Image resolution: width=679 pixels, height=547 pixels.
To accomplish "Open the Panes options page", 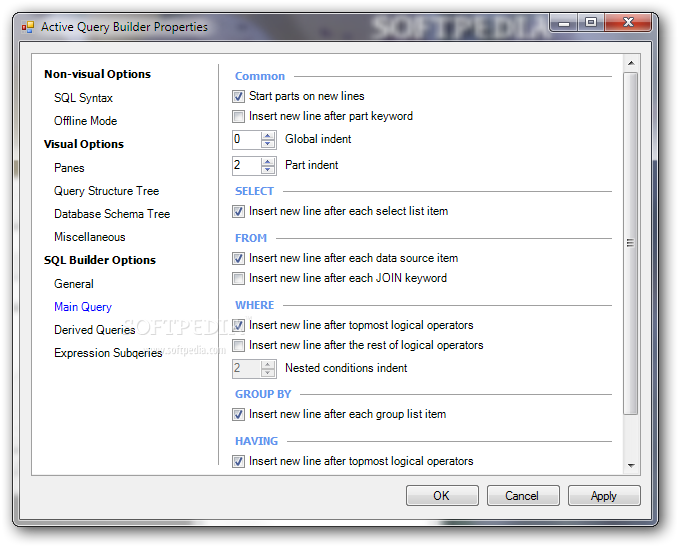I will pos(69,168).
